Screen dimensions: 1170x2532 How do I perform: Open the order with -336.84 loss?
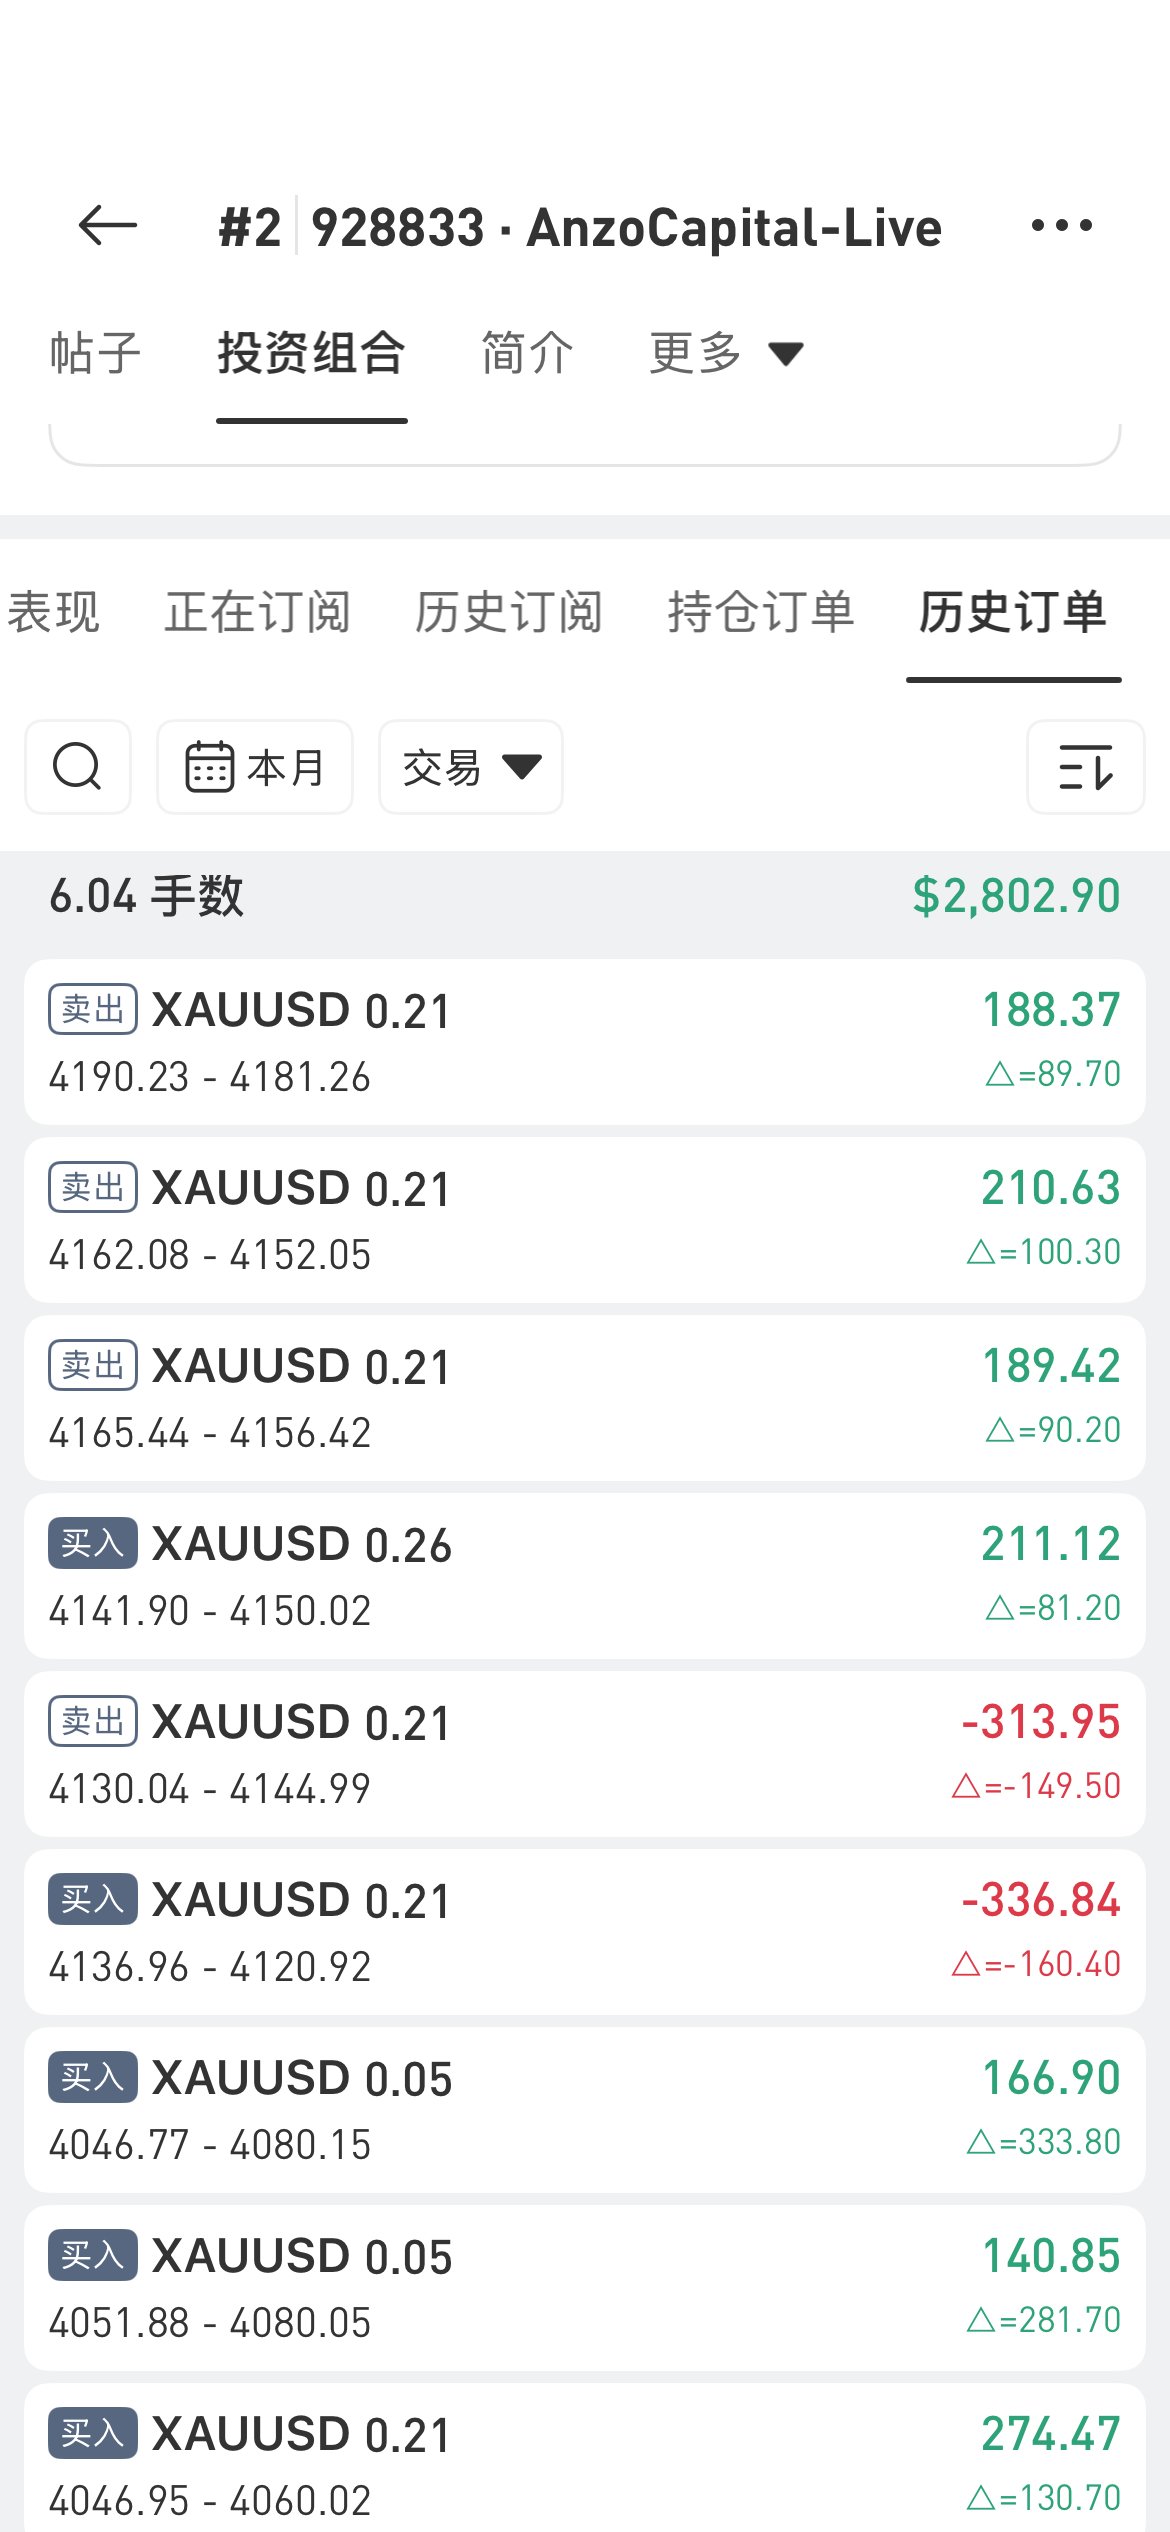click(x=585, y=1931)
